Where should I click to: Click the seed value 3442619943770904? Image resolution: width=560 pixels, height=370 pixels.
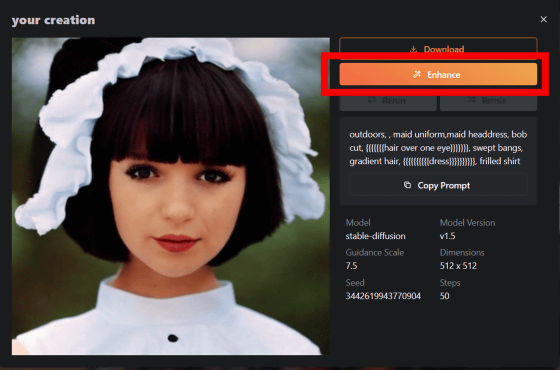click(383, 296)
